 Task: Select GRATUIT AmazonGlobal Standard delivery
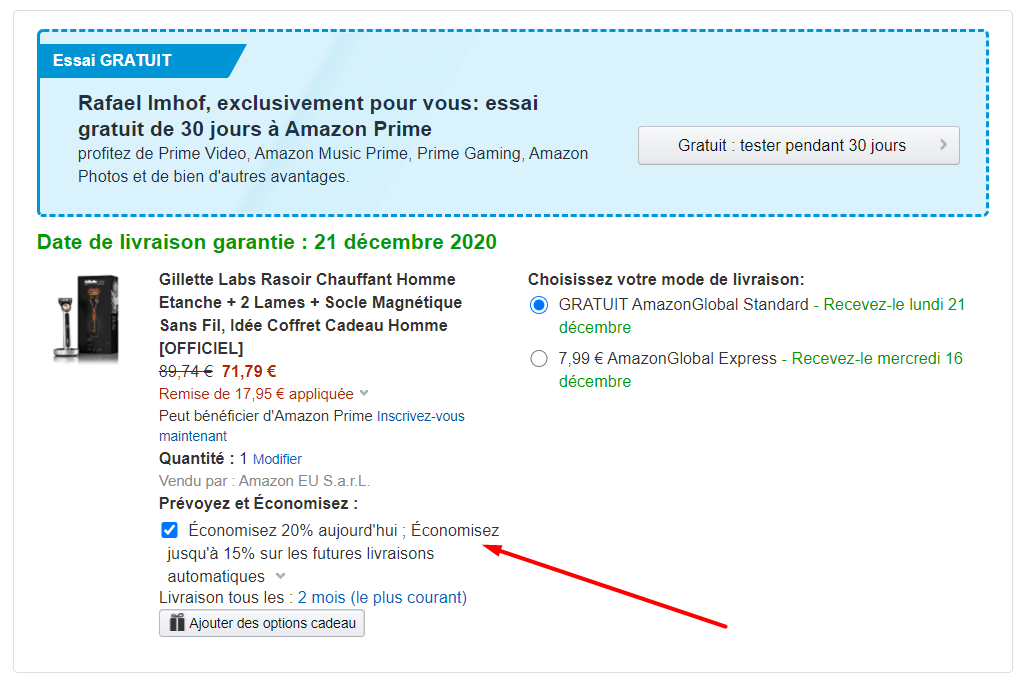540,305
